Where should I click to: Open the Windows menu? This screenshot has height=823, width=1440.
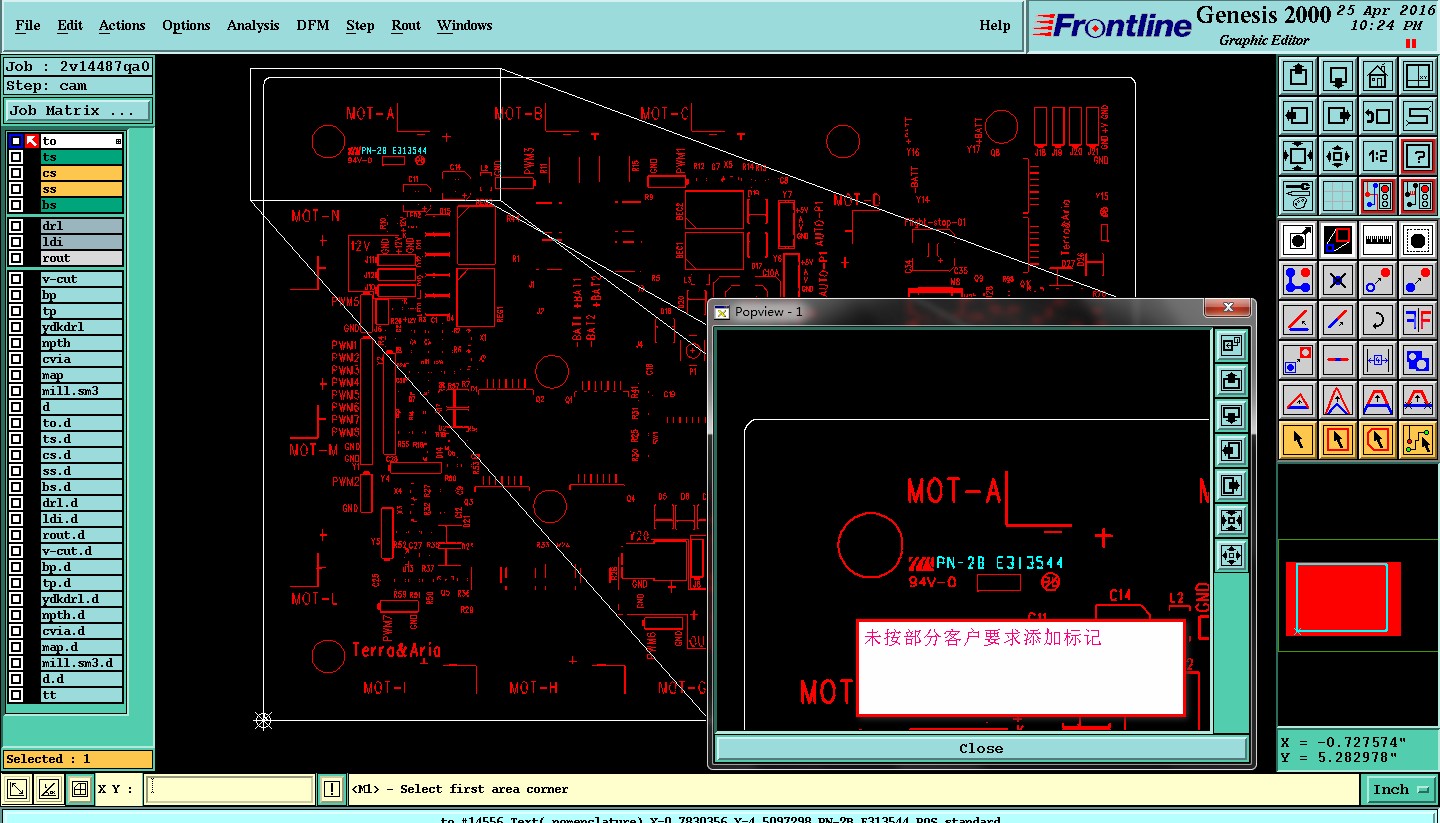[464, 25]
